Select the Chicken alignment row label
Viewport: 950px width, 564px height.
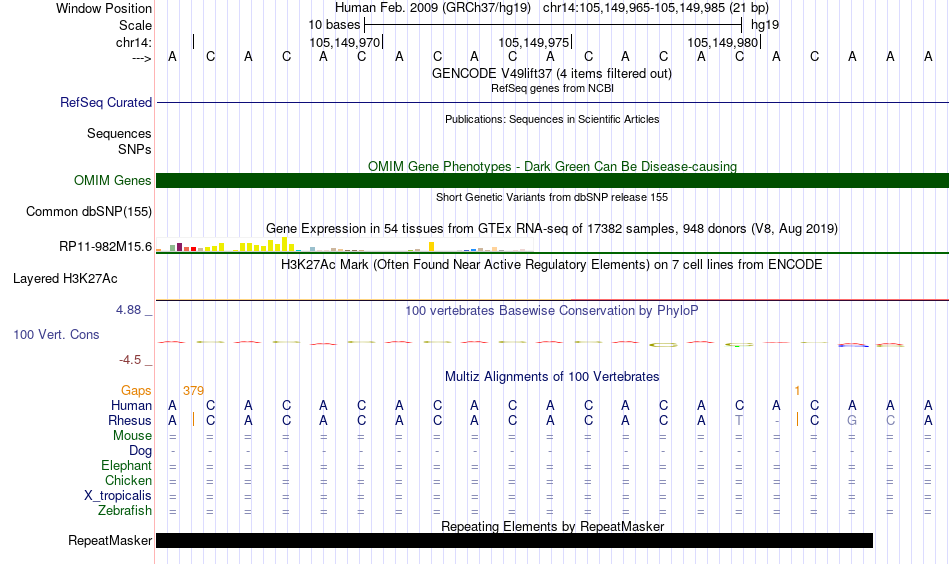[x=128, y=480]
